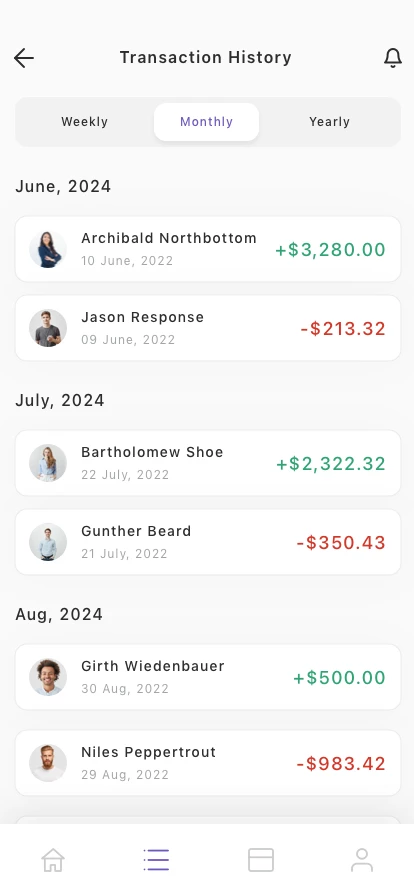414x896 pixels.
Task: Open the -$350.43 Gunther Beard amount
Action: (x=341, y=542)
